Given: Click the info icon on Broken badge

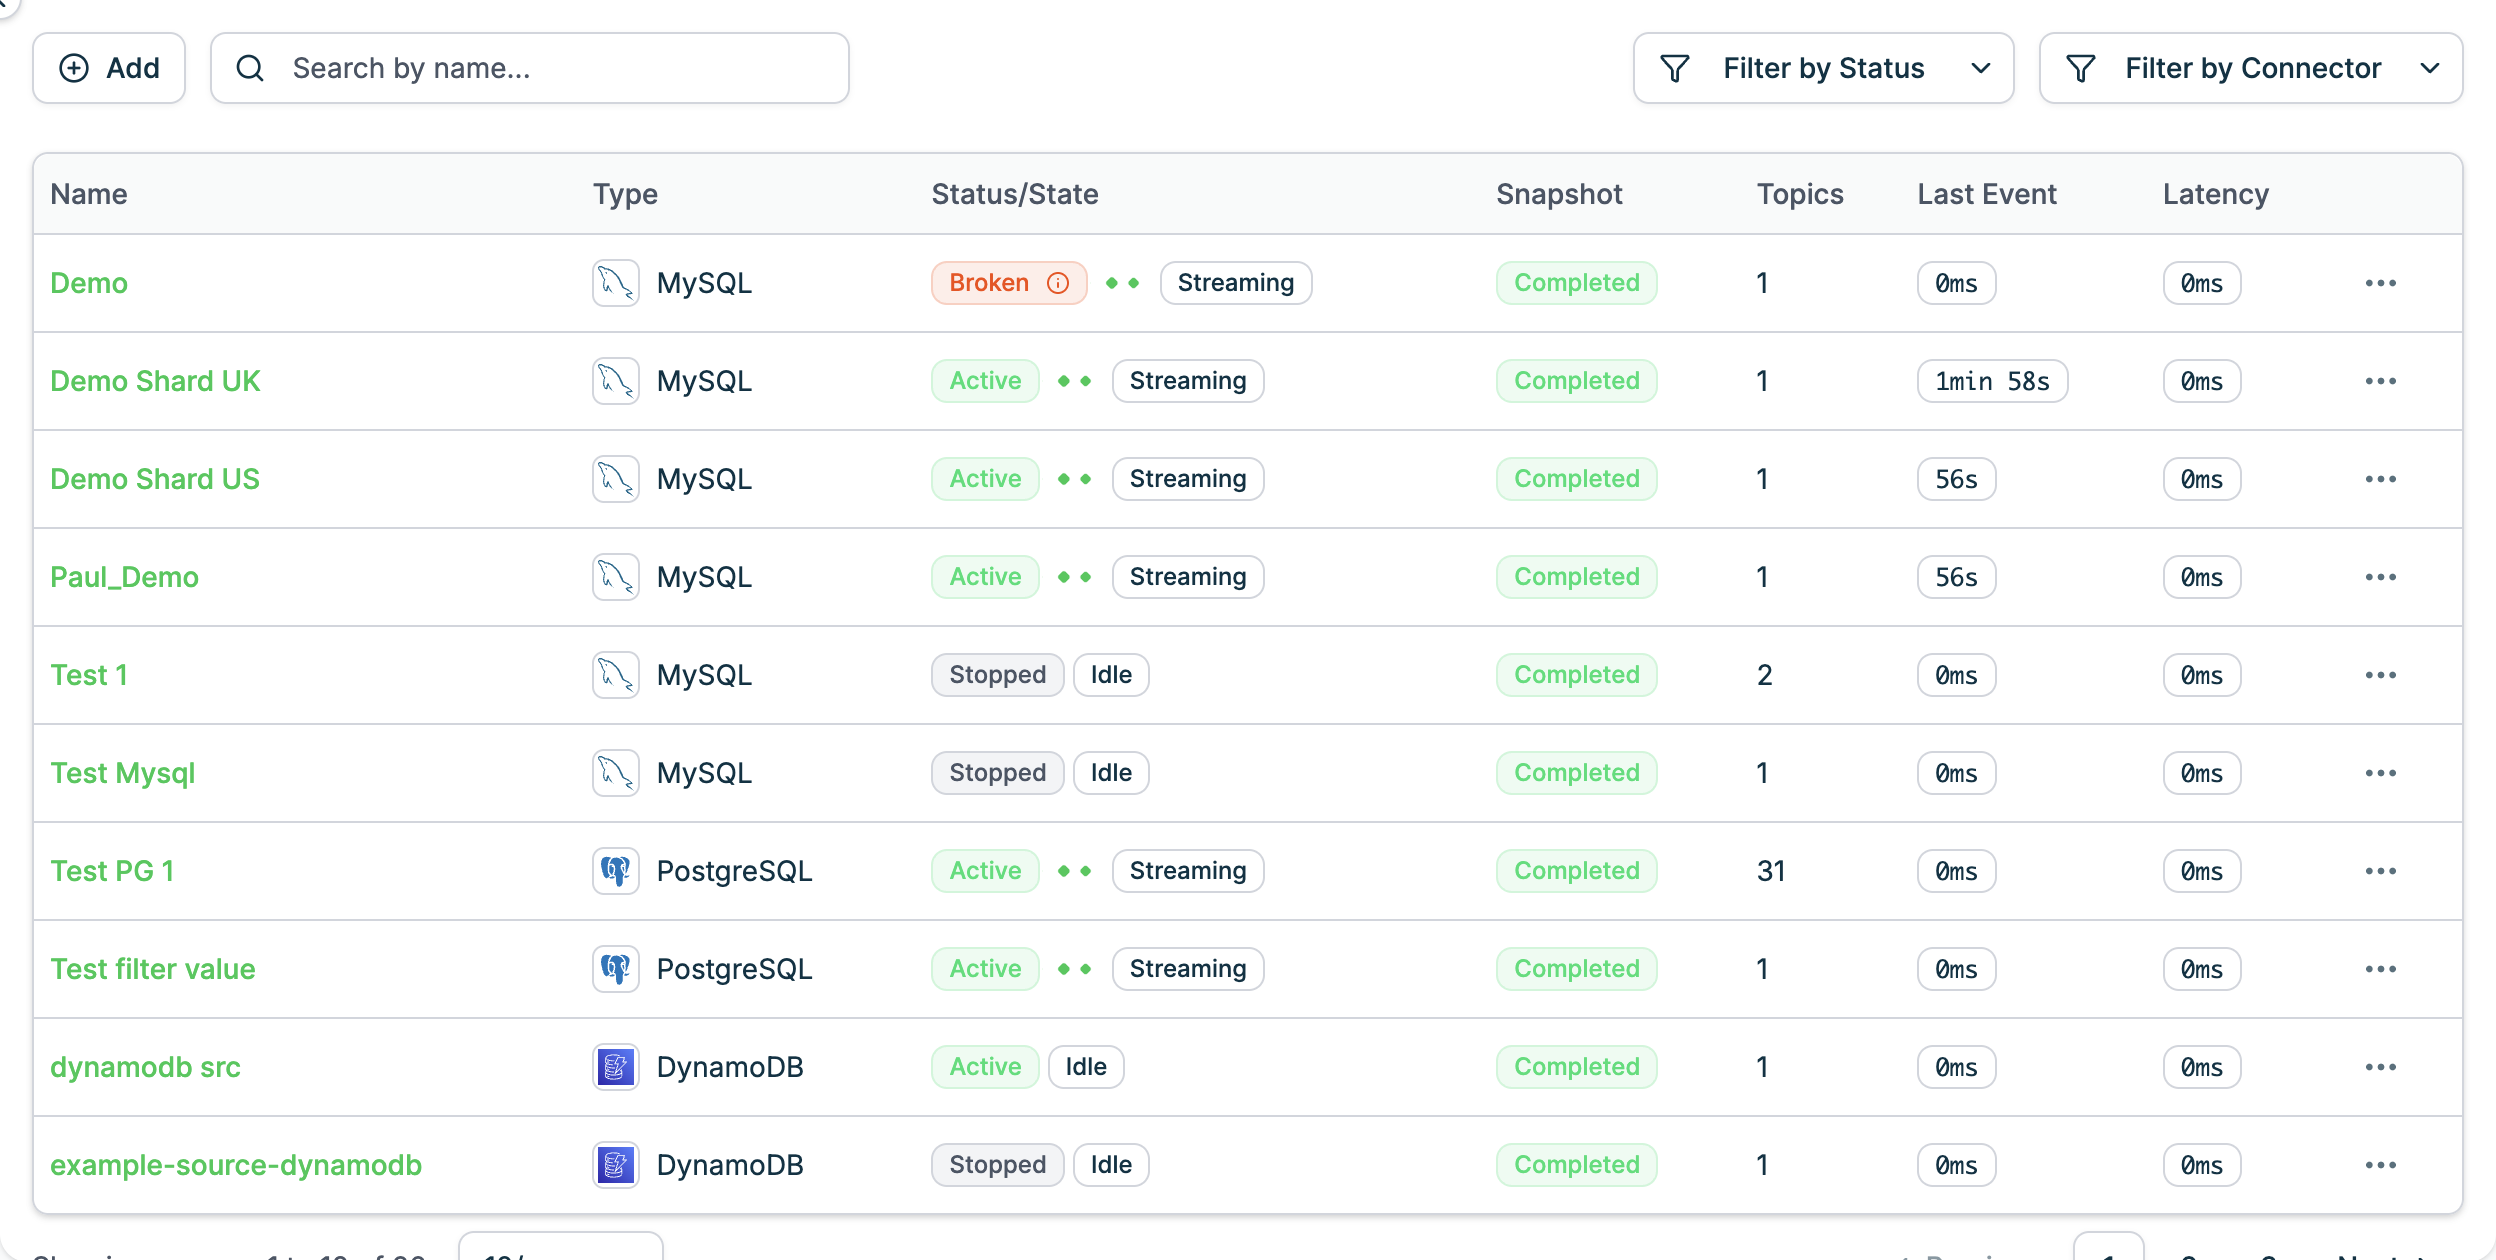Looking at the screenshot, I should tap(1058, 283).
